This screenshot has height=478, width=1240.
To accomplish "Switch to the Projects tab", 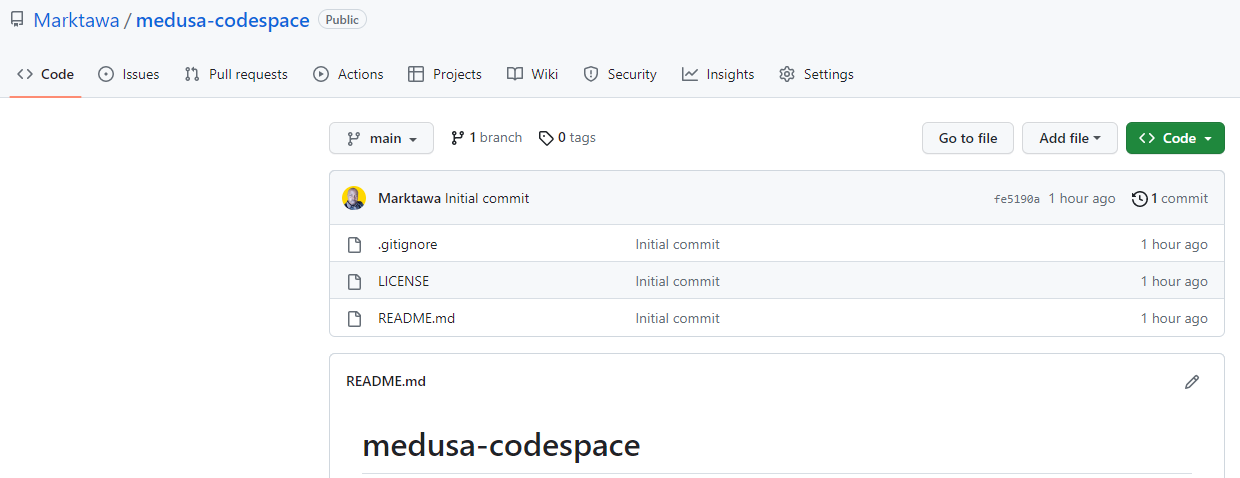I will tap(445, 74).
